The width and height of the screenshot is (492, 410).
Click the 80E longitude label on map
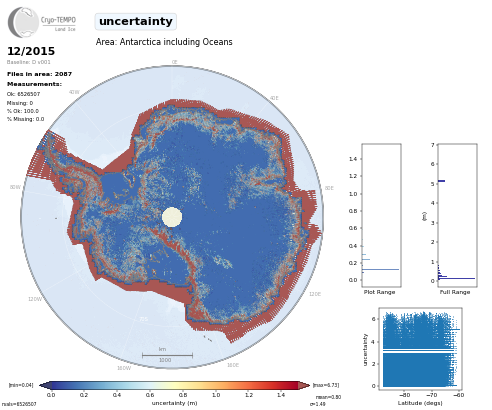pyautogui.click(x=329, y=188)
